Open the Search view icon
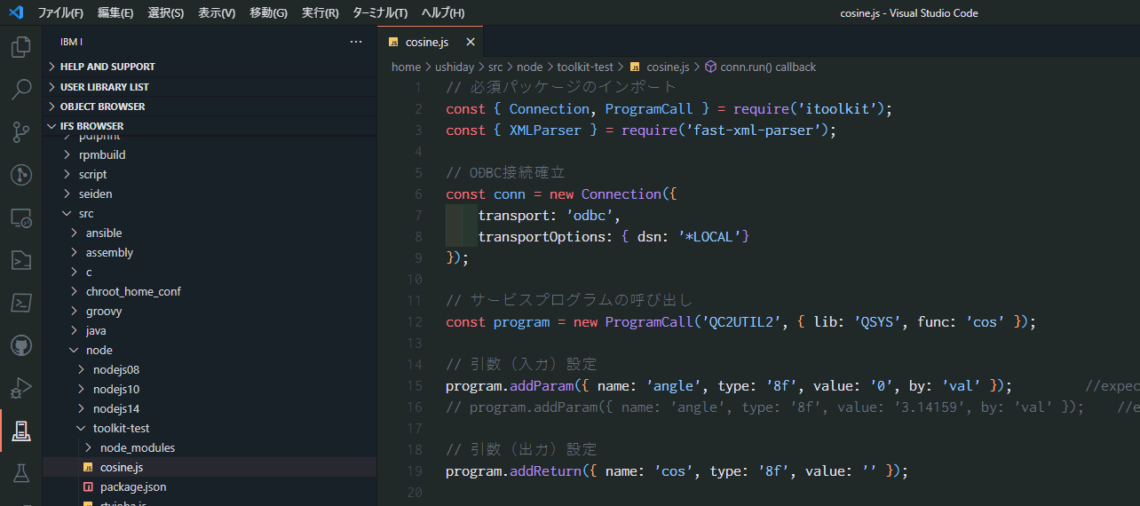Screen dimensions: 1140x506 click(x=20, y=90)
